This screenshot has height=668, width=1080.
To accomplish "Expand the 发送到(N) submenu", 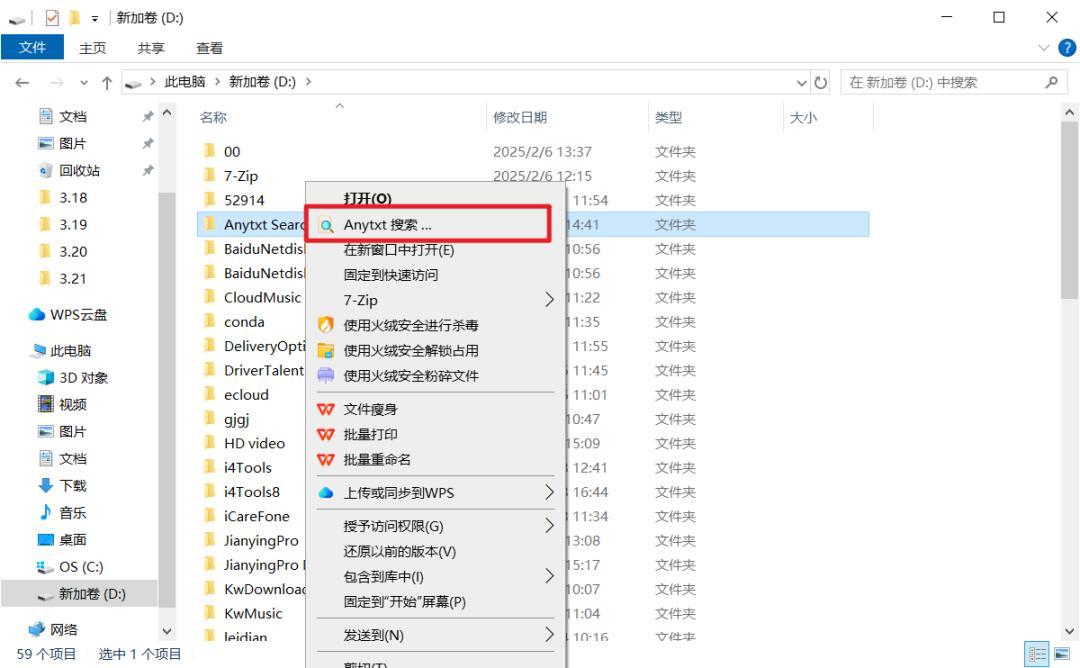I will pos(549,635).
